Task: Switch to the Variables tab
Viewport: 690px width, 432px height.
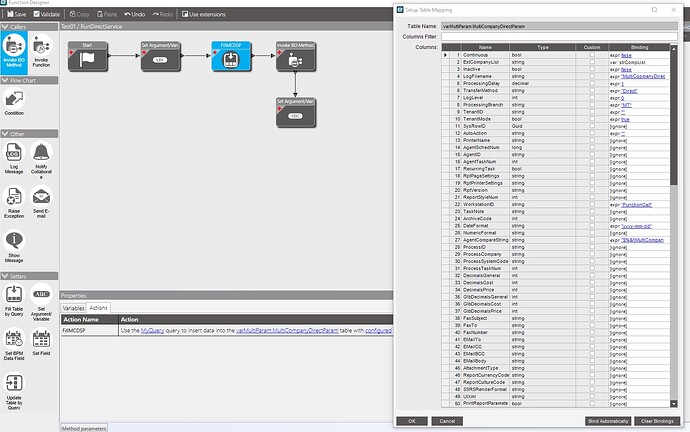Action: pos(73,308)
